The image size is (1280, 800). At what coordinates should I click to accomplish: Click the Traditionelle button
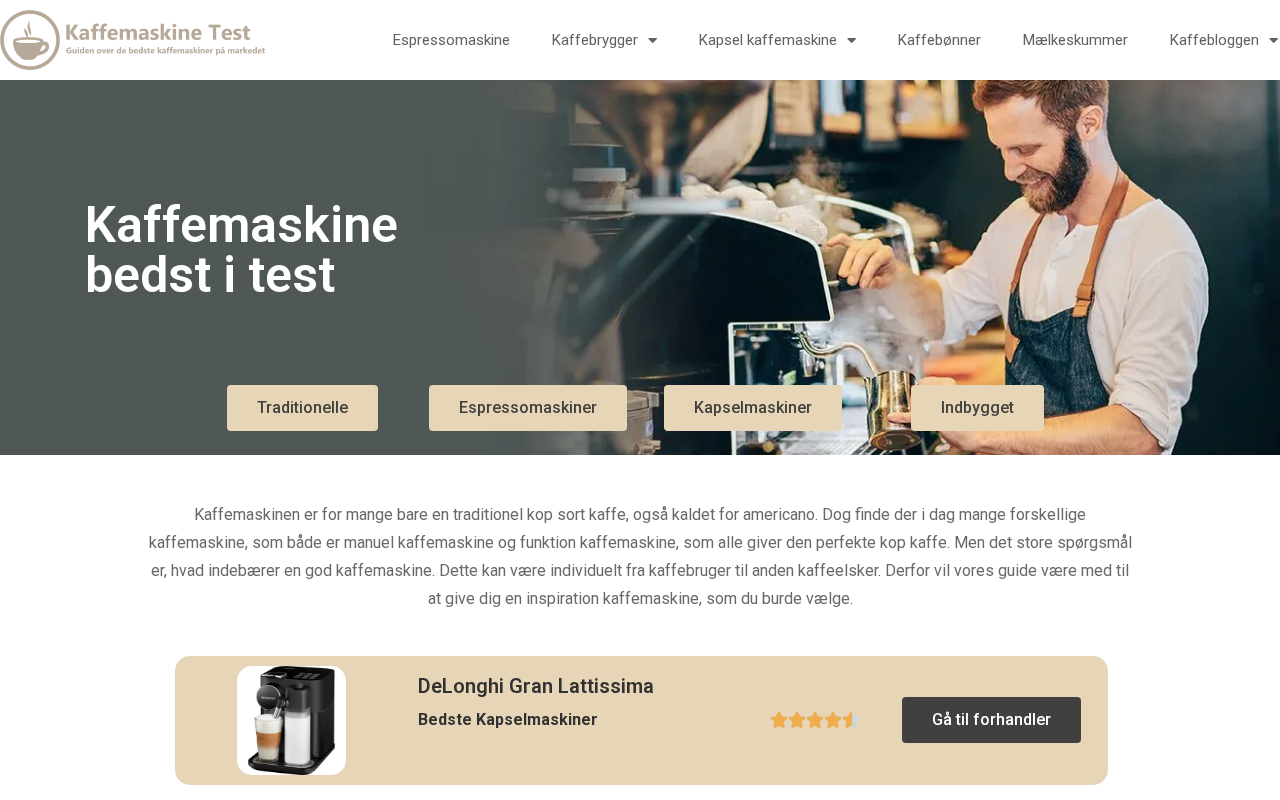(302, 408)
